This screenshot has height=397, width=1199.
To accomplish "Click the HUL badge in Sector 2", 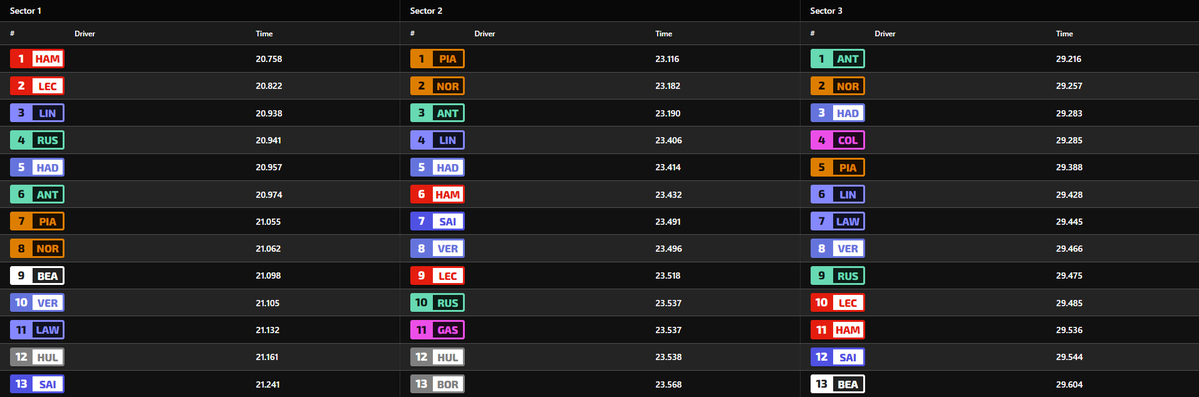I will click(x=437, y=357).
